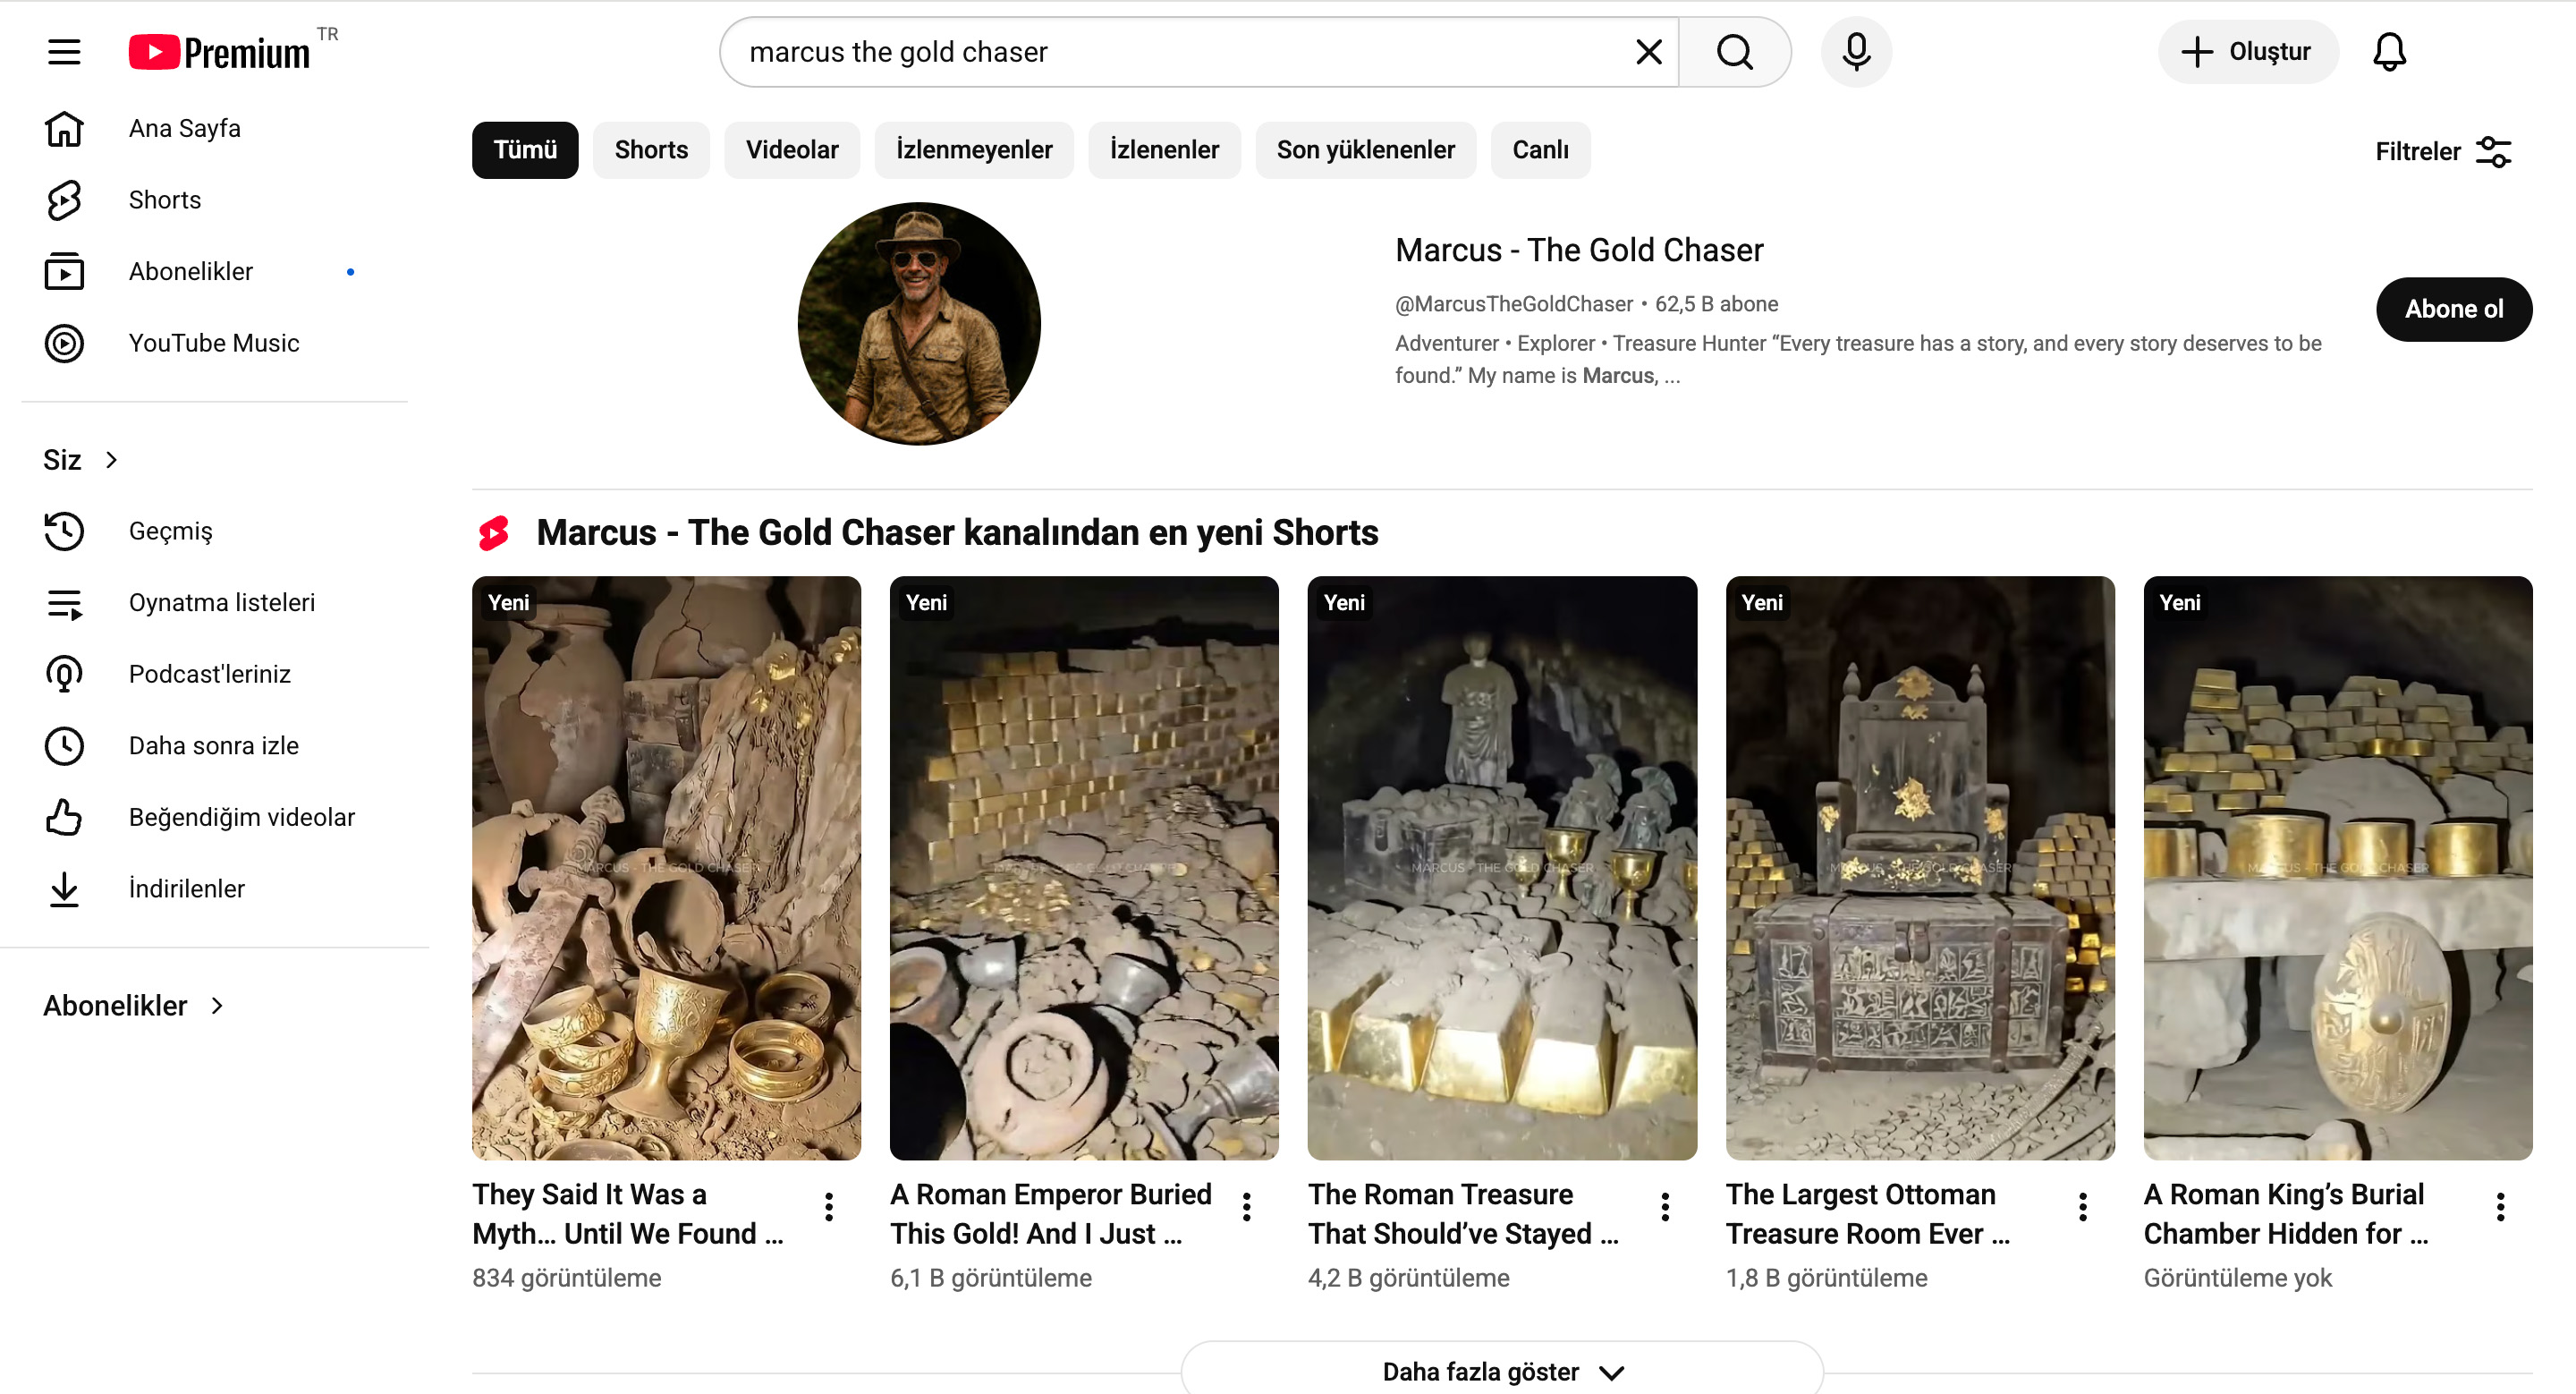Open the notifications bell
The width and height of the screenshot is (2576, 1394).
tap(2388, 52)
